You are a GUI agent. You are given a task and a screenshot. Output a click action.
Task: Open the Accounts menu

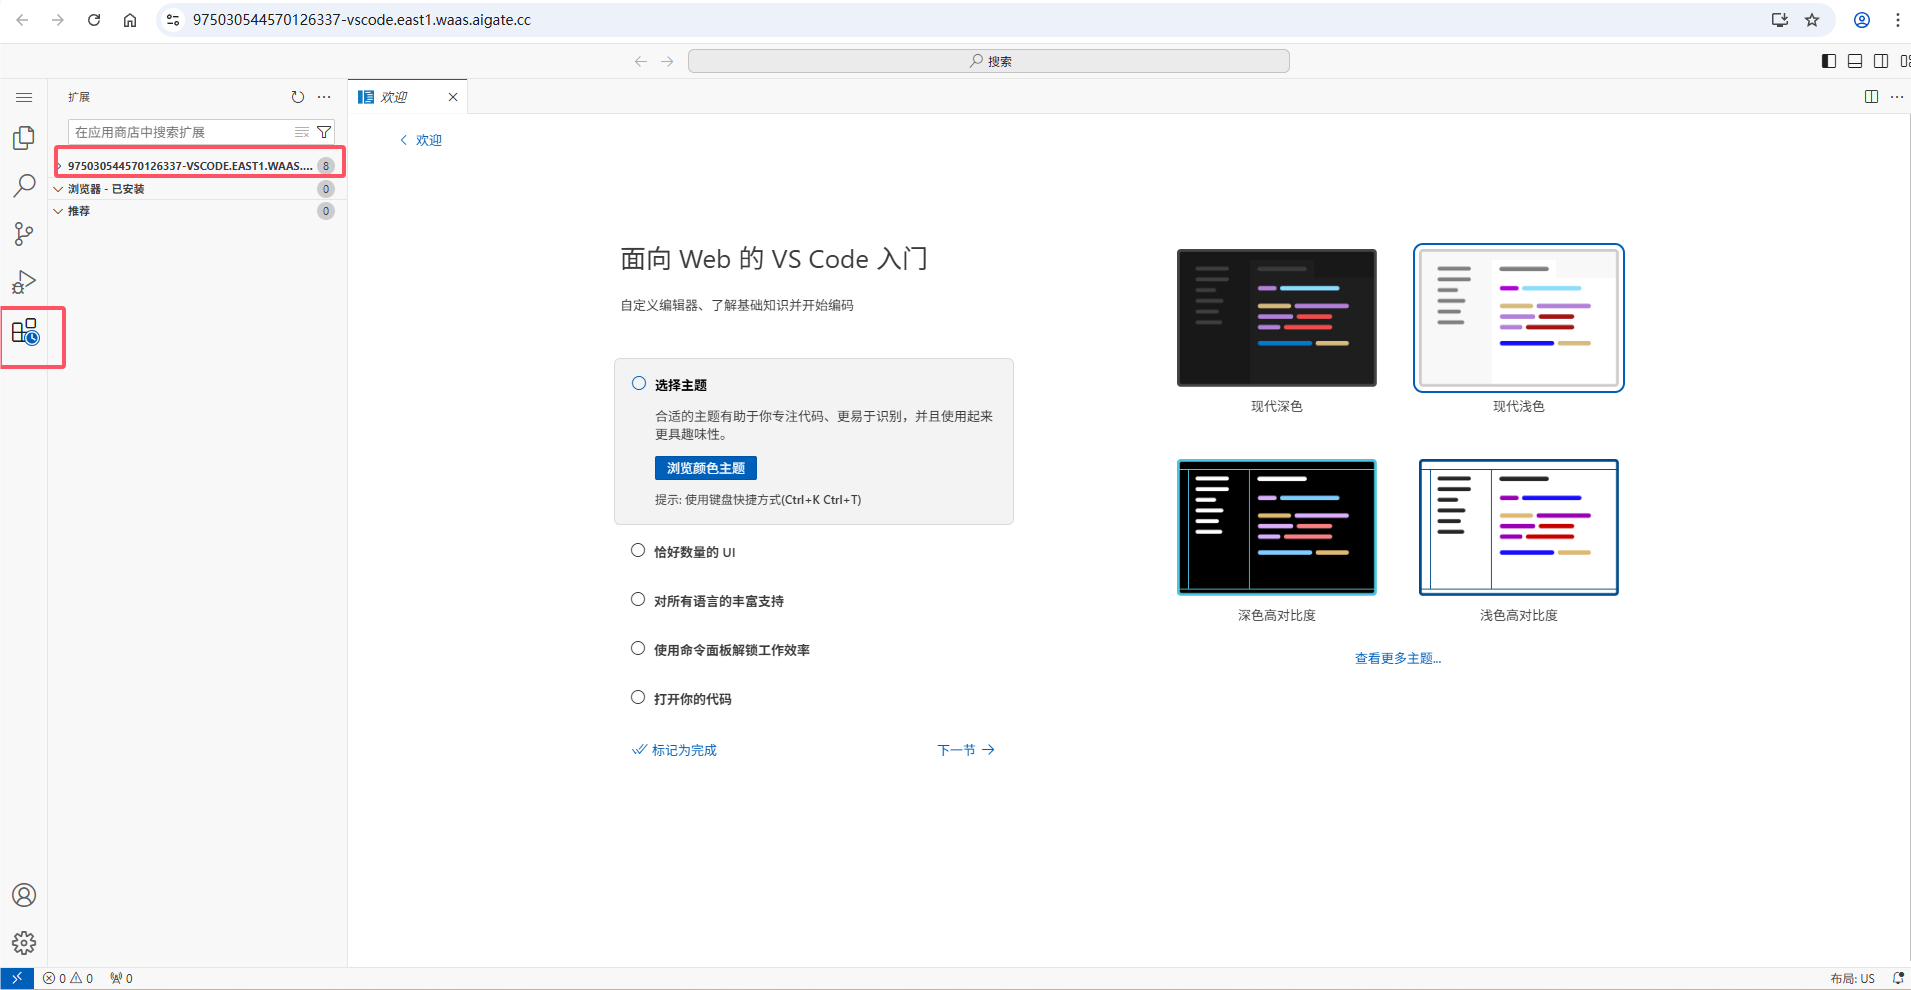[x=23, y=895]
